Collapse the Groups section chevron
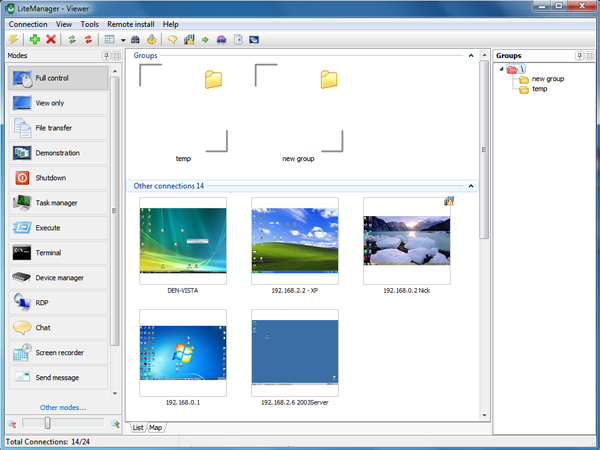The height and width of the screenshot is (450, 600). 471,55
